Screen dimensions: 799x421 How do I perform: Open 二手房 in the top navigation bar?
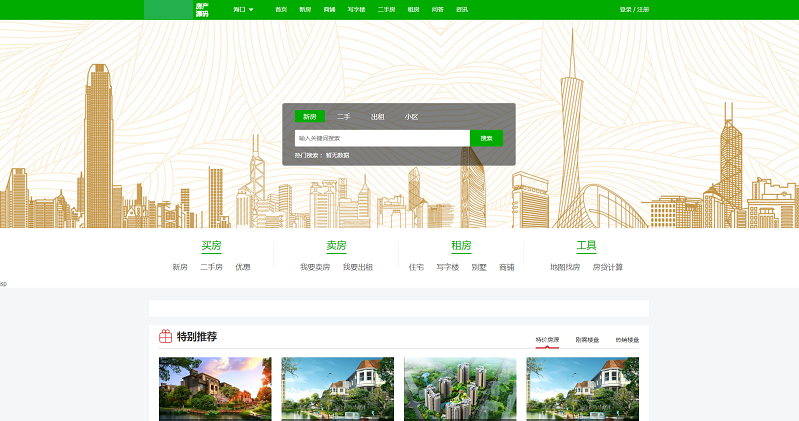(386, 10)
